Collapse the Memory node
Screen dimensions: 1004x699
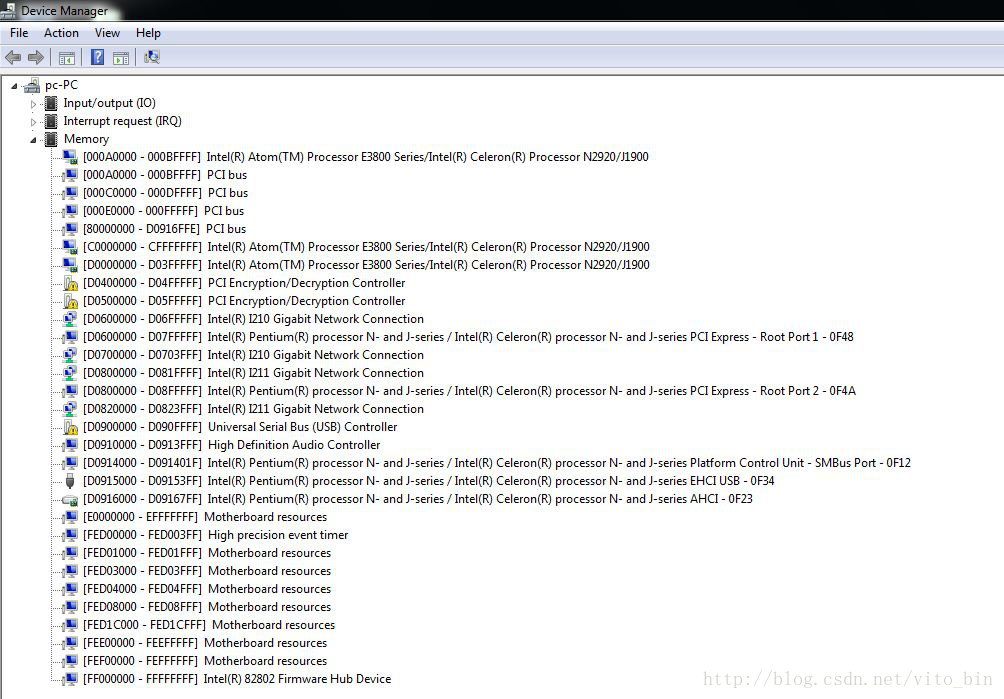tap(33, 140)
